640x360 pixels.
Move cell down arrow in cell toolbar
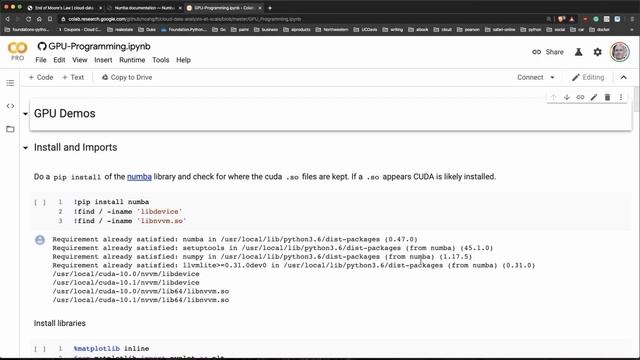[x=567, y=97]
